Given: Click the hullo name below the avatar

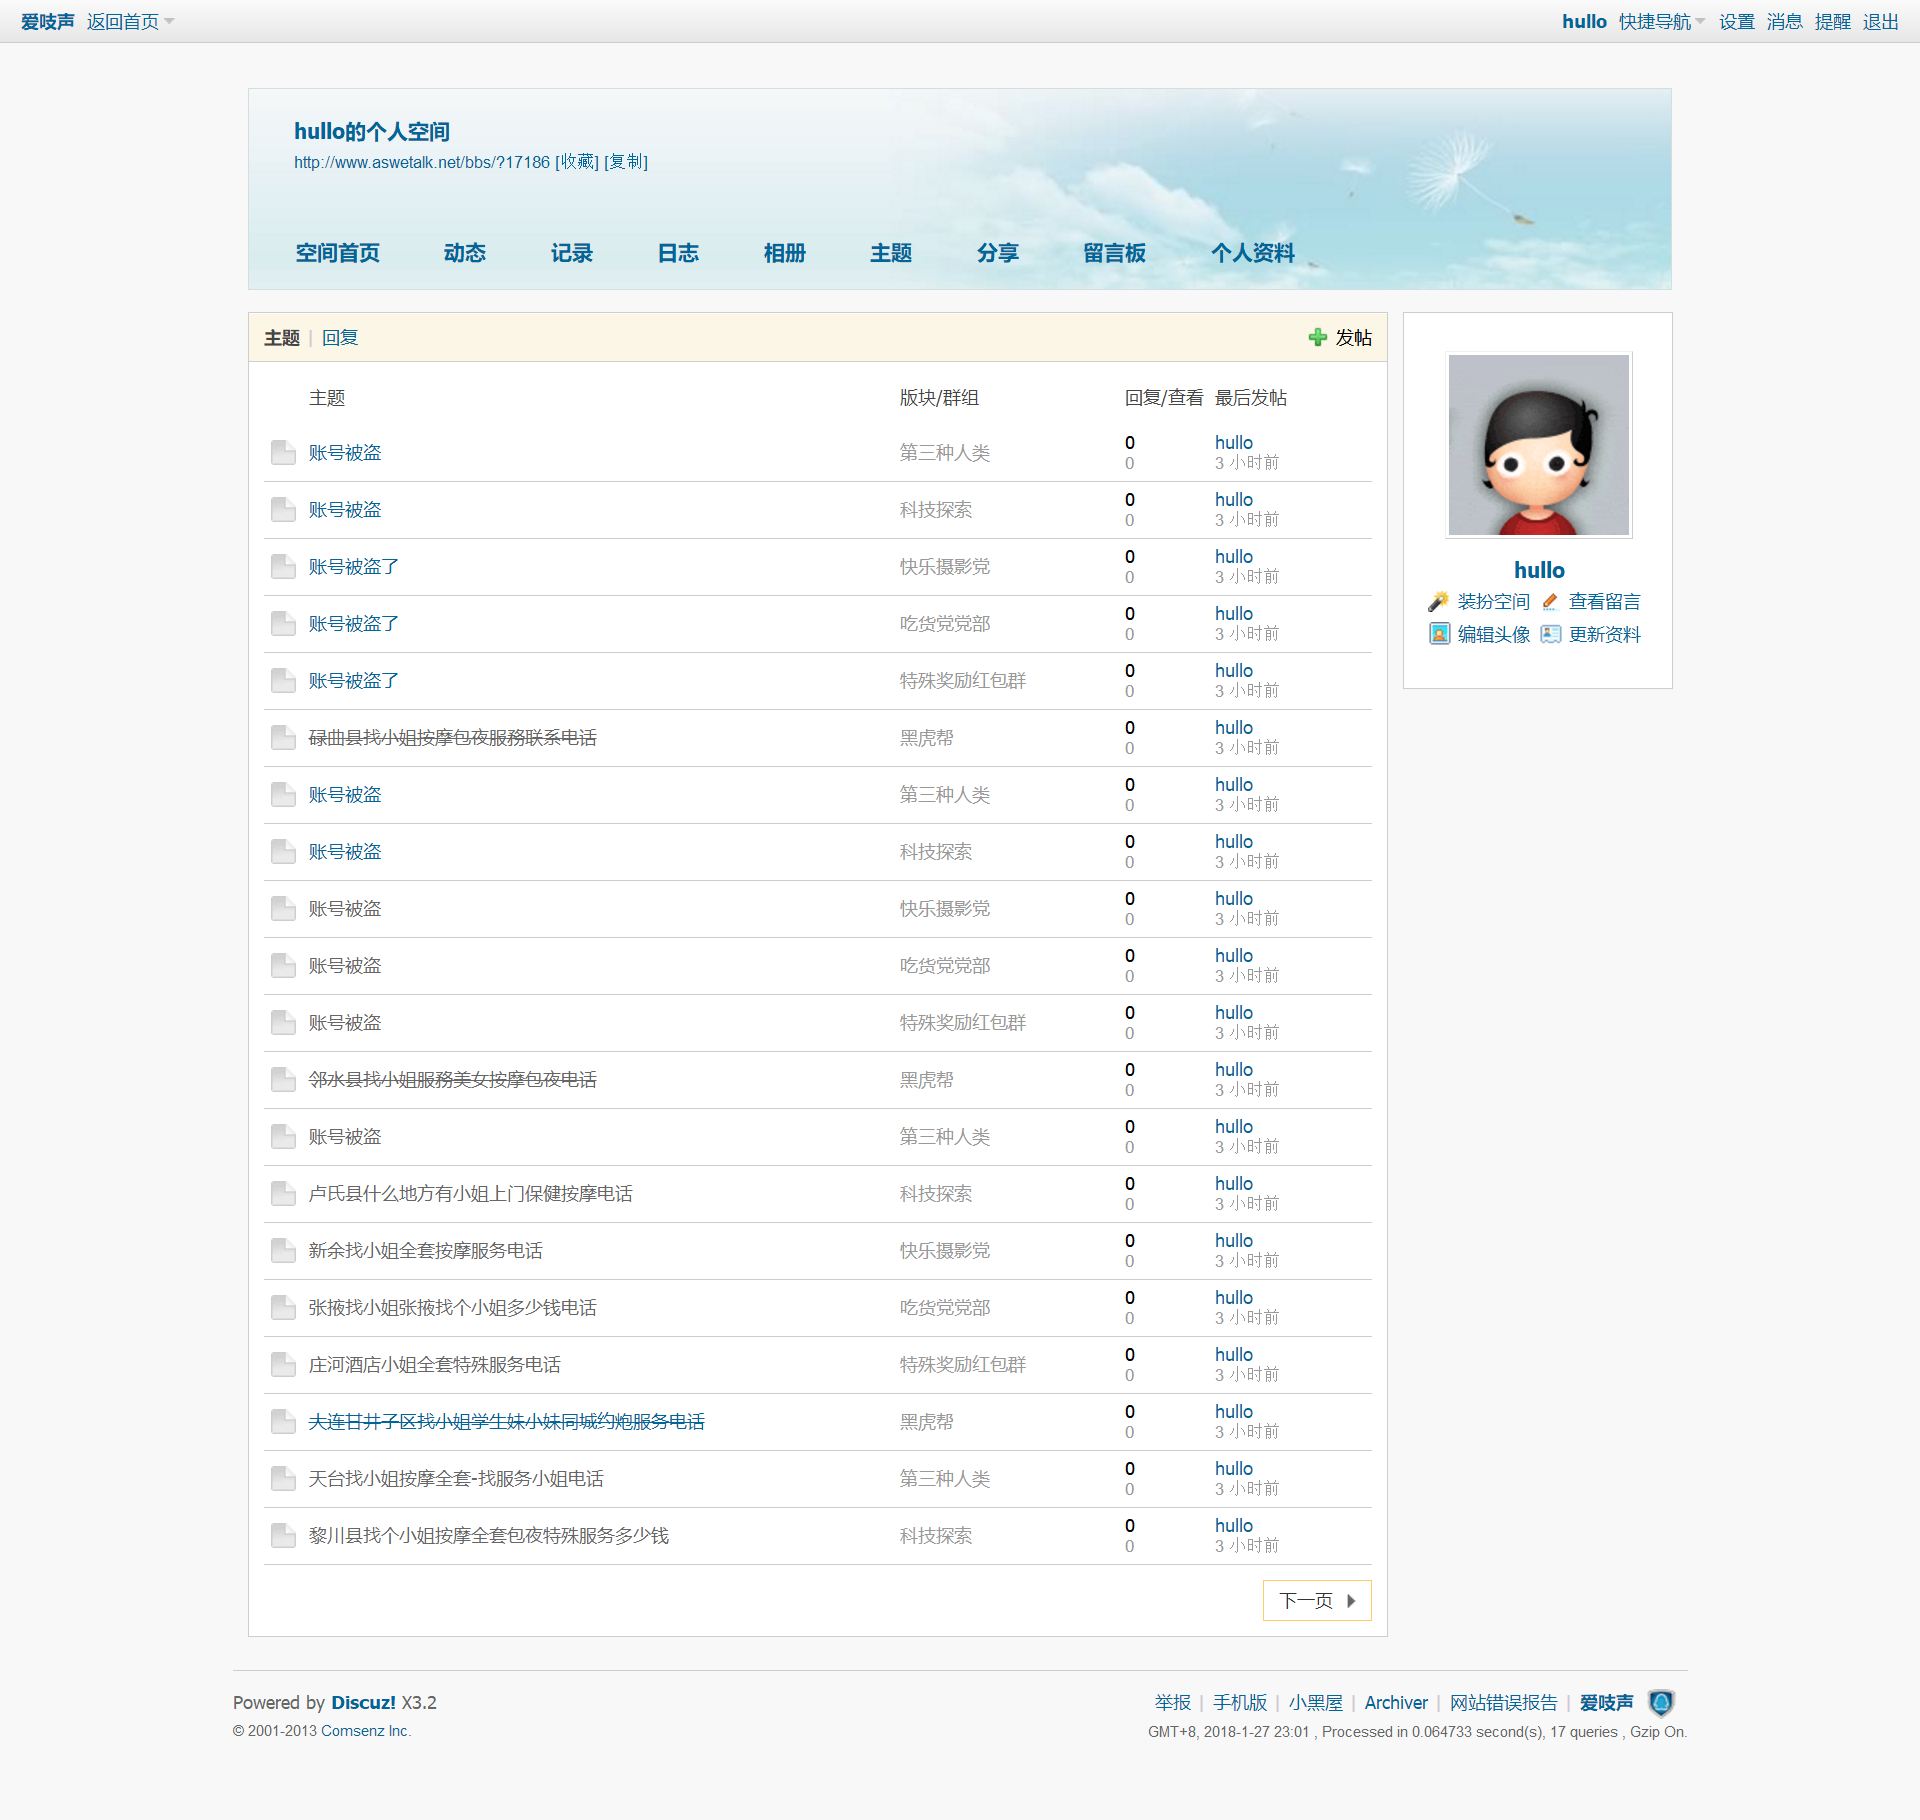Looking at the screenshot, I should click(1539, 570).
